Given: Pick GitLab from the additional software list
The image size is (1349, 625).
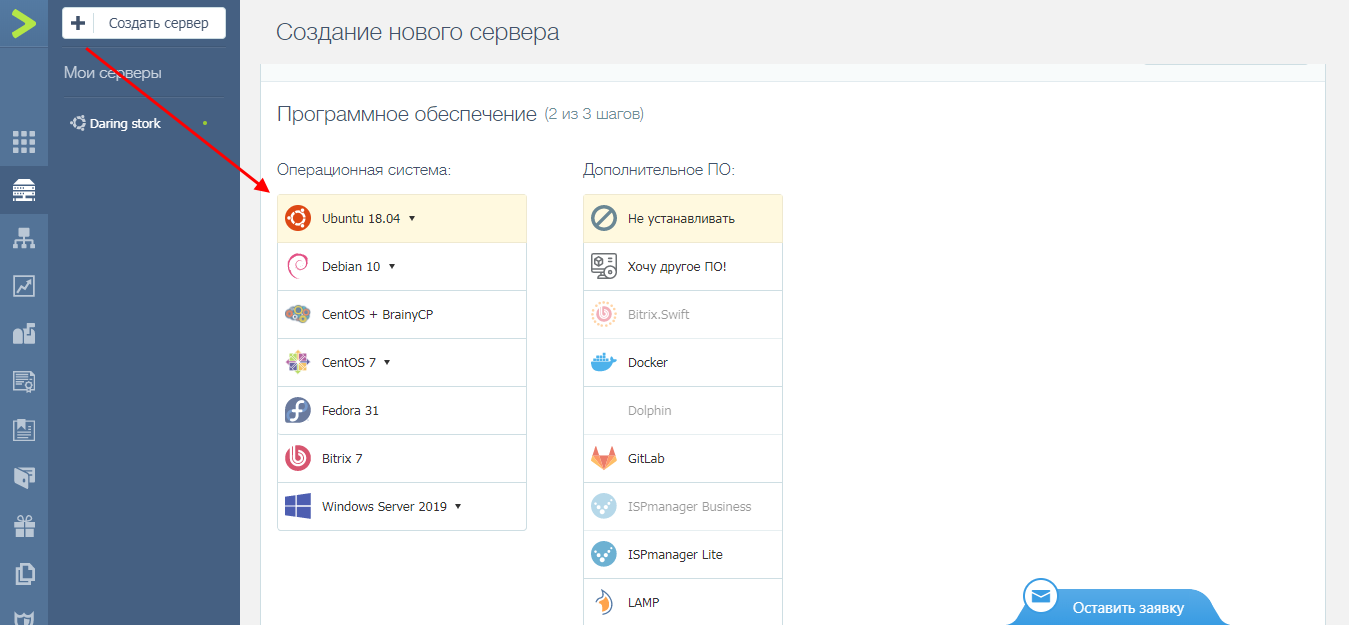Looking at the screenshot, I should tap(646, 459).
